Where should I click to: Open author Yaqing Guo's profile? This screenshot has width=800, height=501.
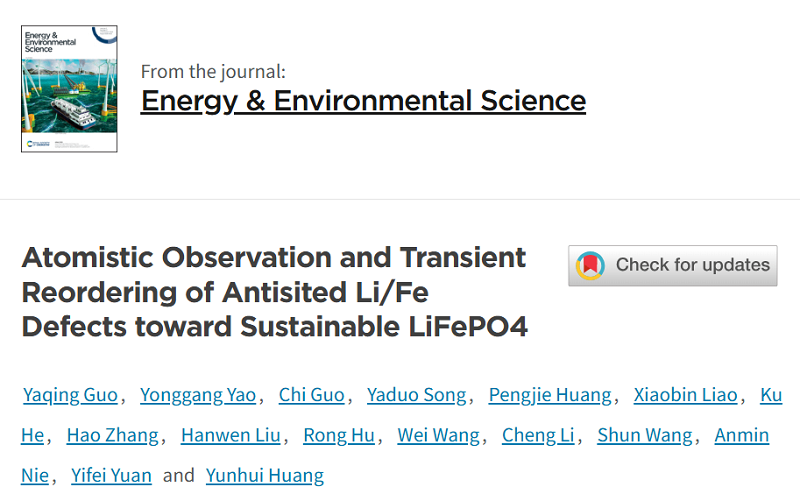pyautogui.click(x=70, y=395)
